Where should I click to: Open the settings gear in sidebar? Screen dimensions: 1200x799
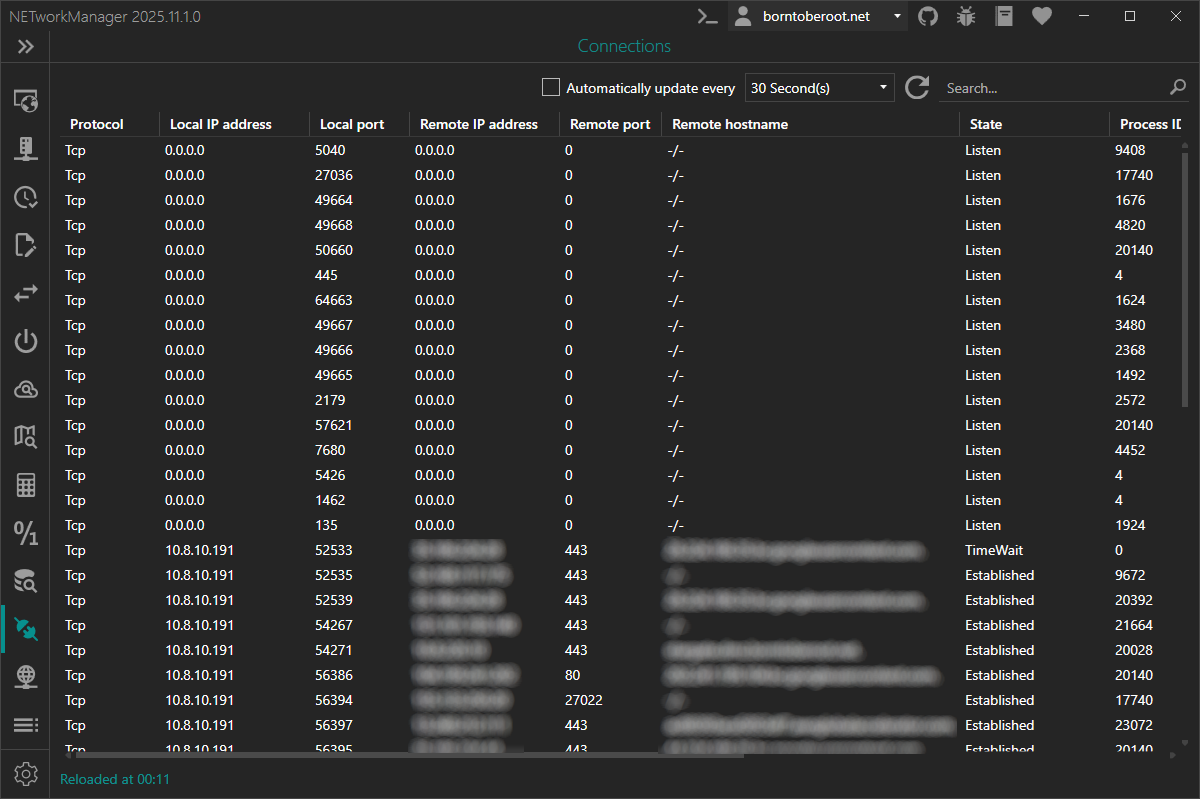(x=26, y=774)
